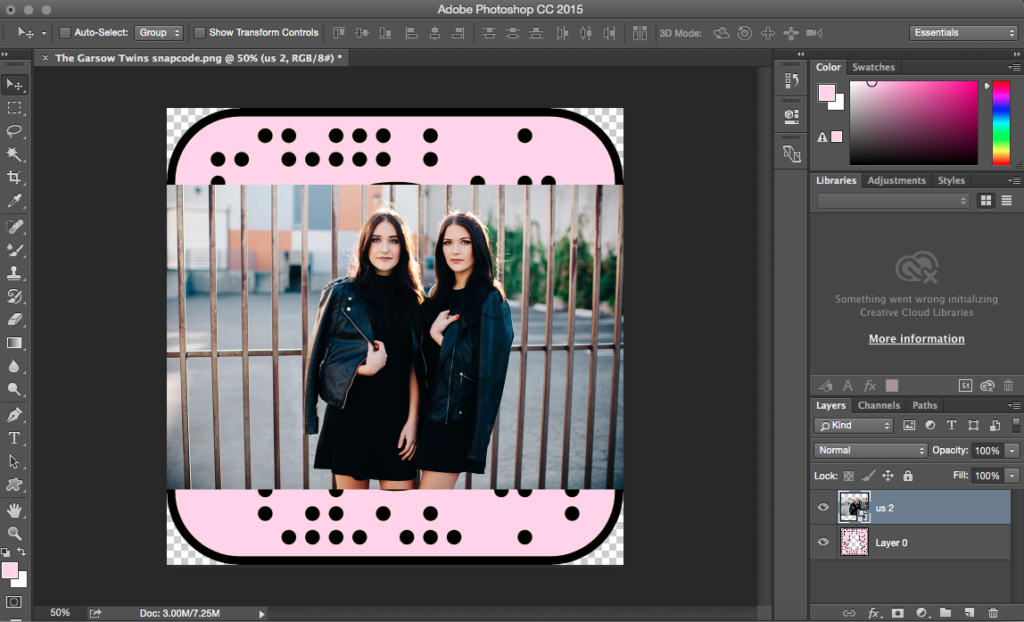Select the Crop tool
This screenshot has width=1024, height=622.
14,177
